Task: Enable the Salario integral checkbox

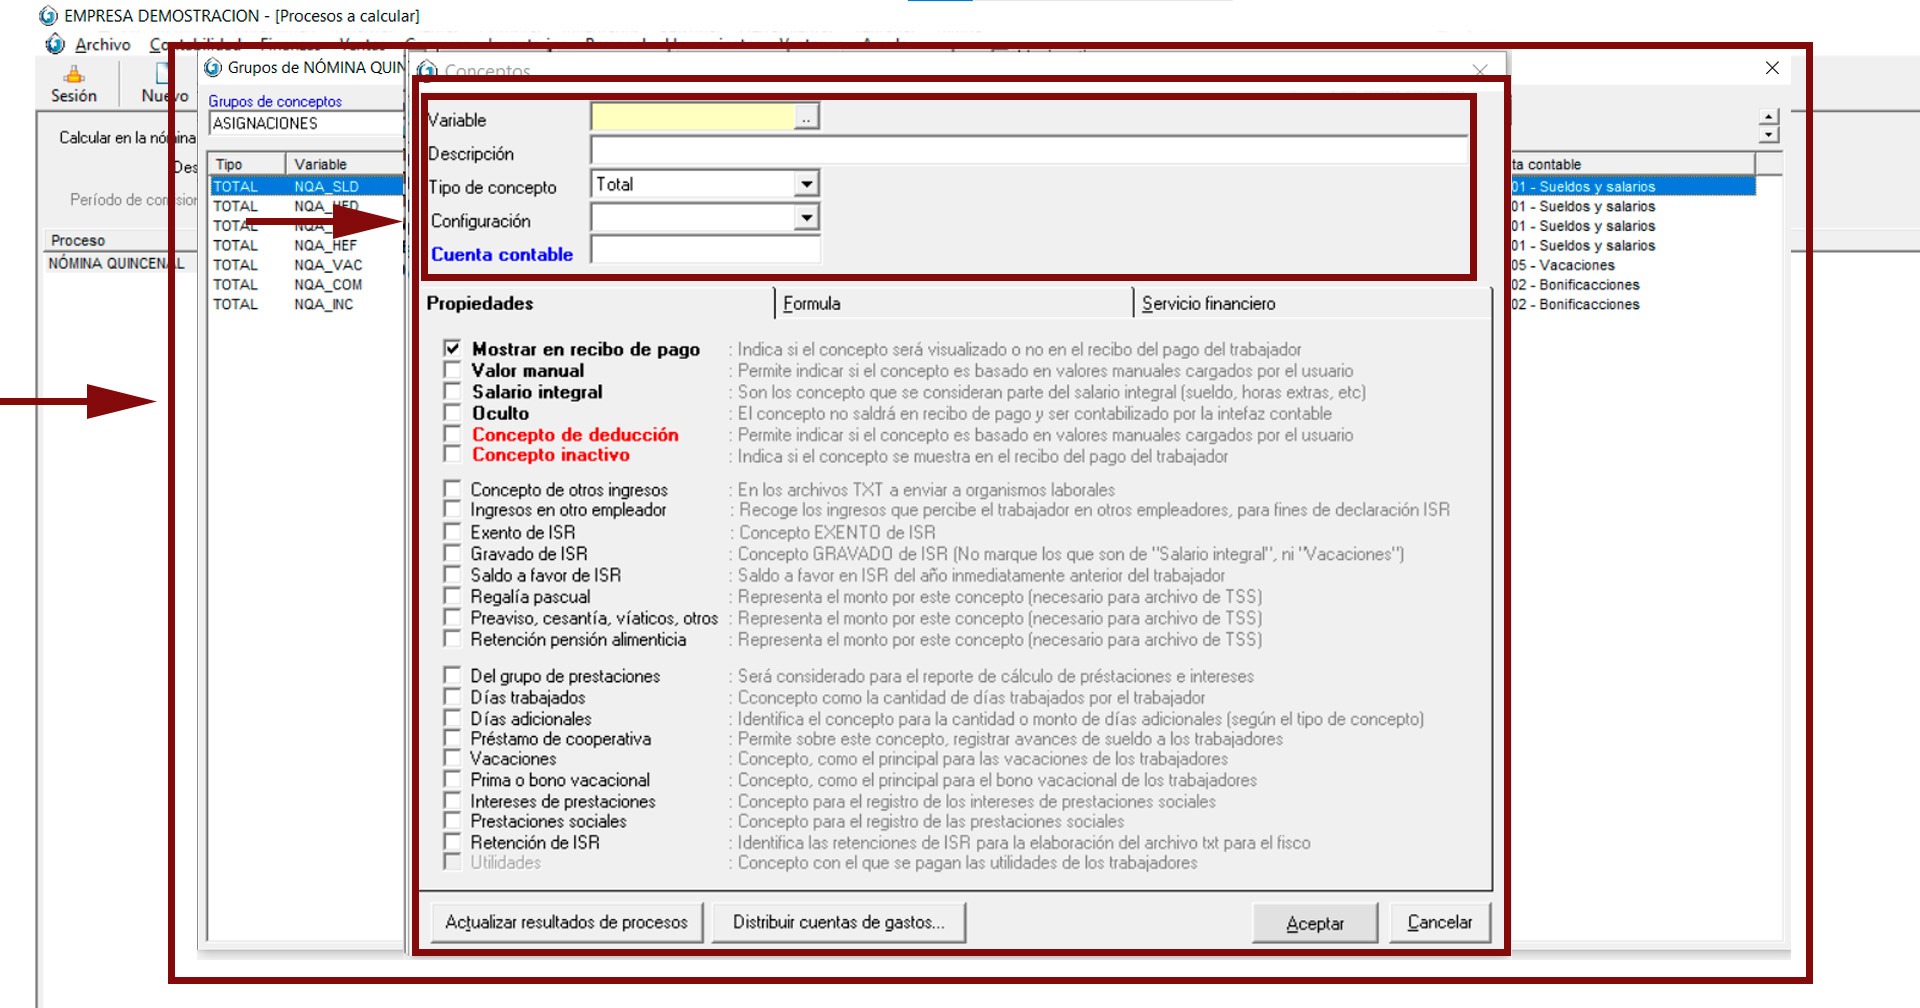Action: [453, 392]
